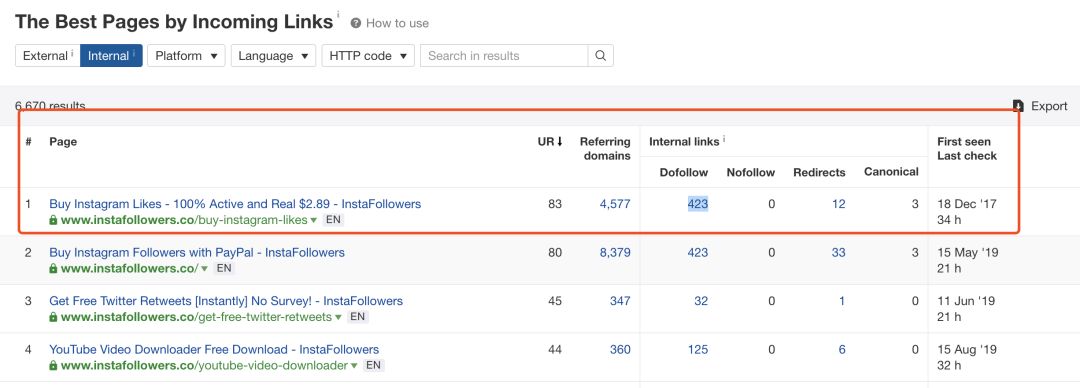Click lock icon next to youtube-video-downloader URL
The image size is (1080, 388).
[53, 366]
